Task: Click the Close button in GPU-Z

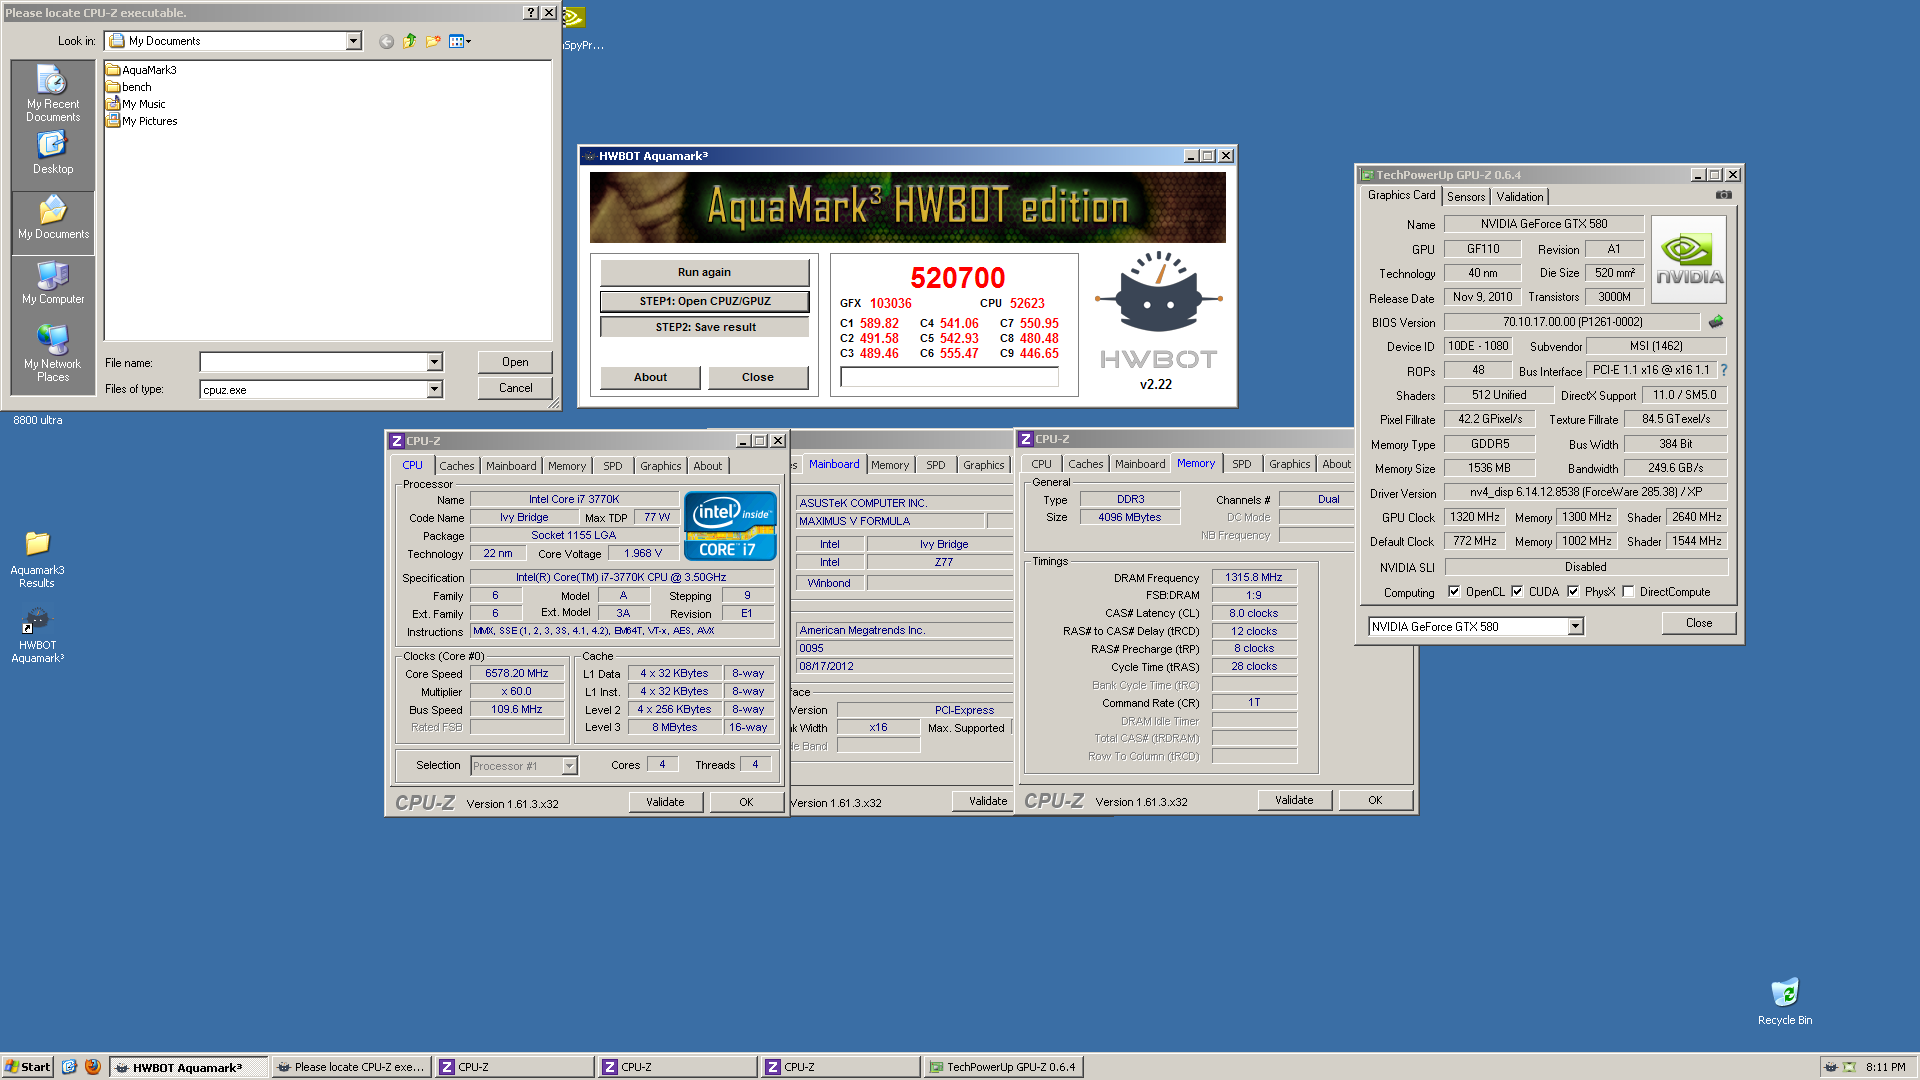Action: pyautogui.click(x=1698, y=623)
